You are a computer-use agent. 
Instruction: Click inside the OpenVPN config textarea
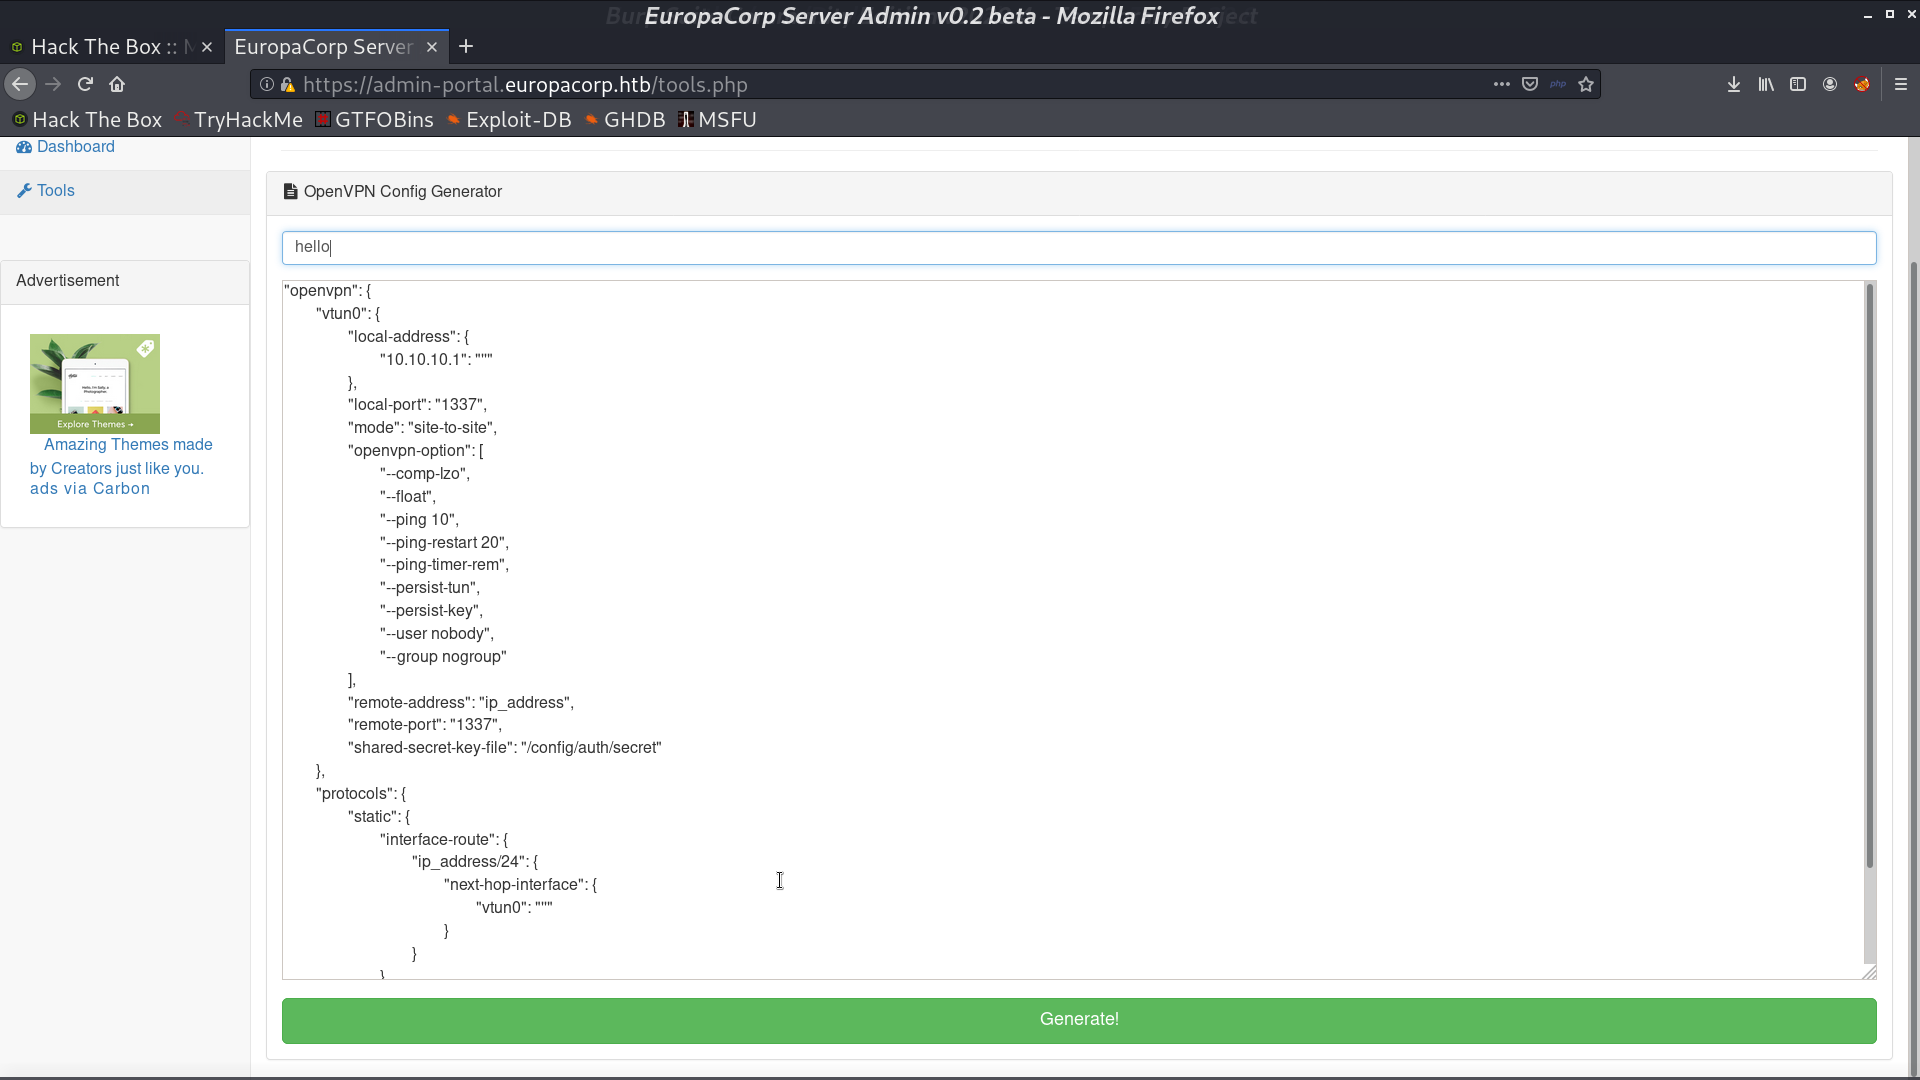click(1072, 630)
